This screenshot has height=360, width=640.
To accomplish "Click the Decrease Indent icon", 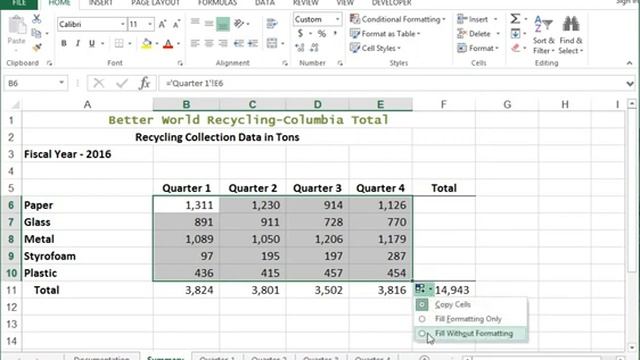I will [x=239, y=43].
